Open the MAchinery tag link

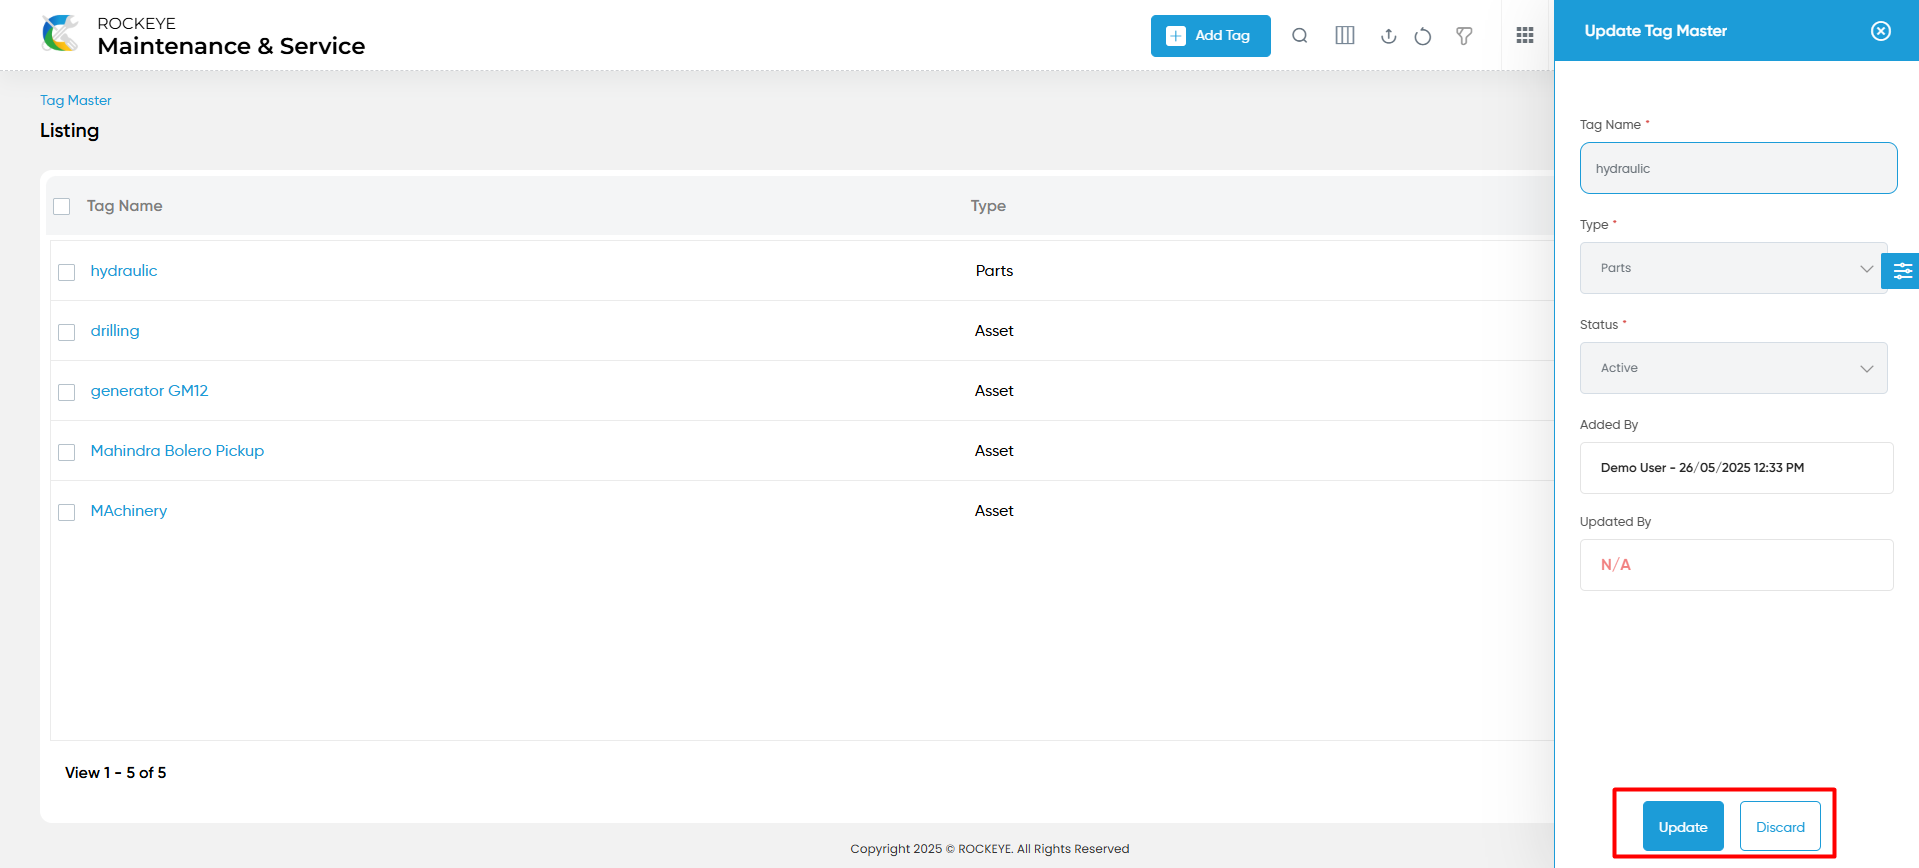129,511
